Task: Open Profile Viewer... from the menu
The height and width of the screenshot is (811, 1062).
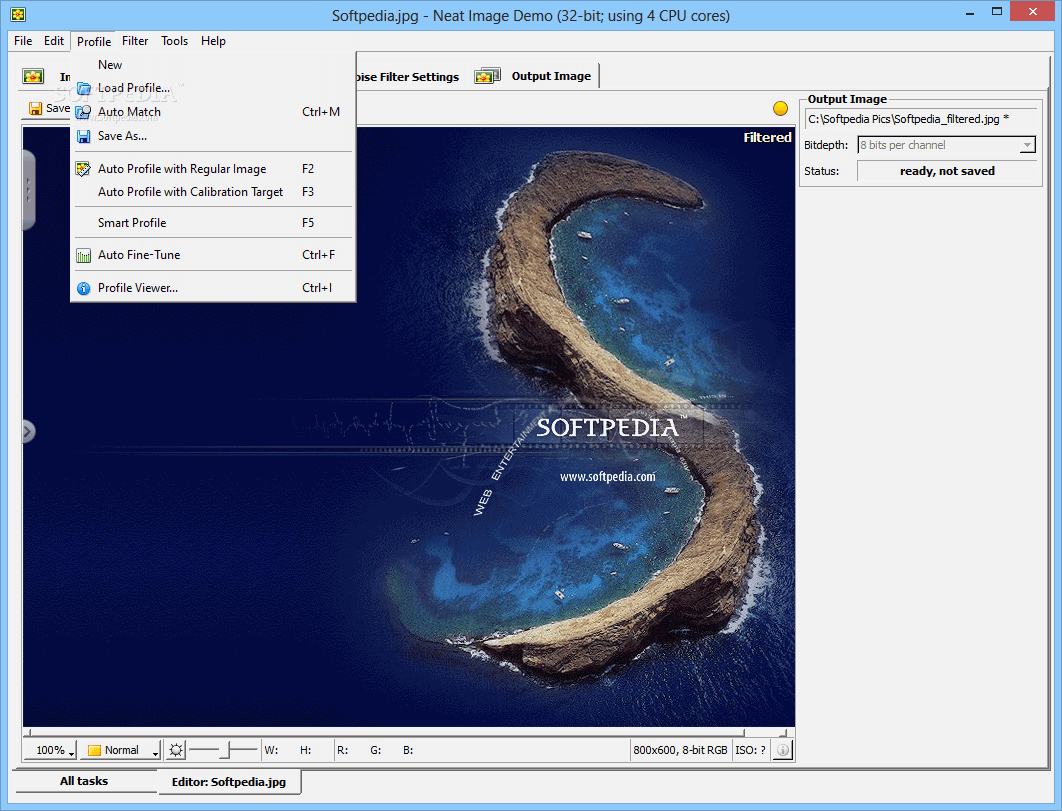Action: click(x=213, y=288)
